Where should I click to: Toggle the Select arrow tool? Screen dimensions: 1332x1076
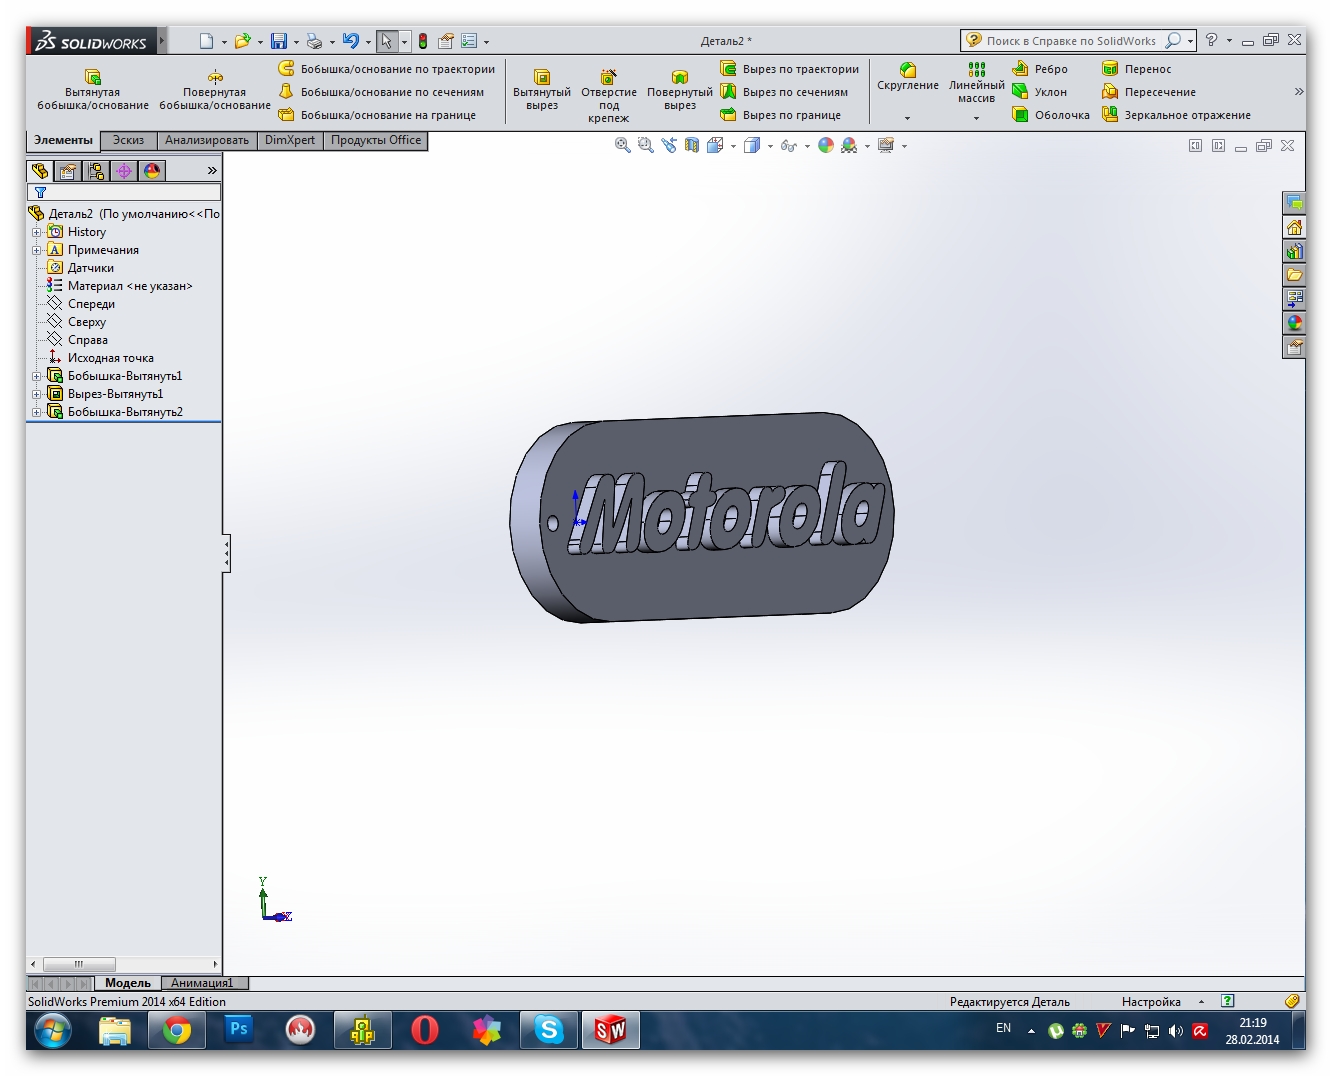pyautogui.click(x=387, y=41)
